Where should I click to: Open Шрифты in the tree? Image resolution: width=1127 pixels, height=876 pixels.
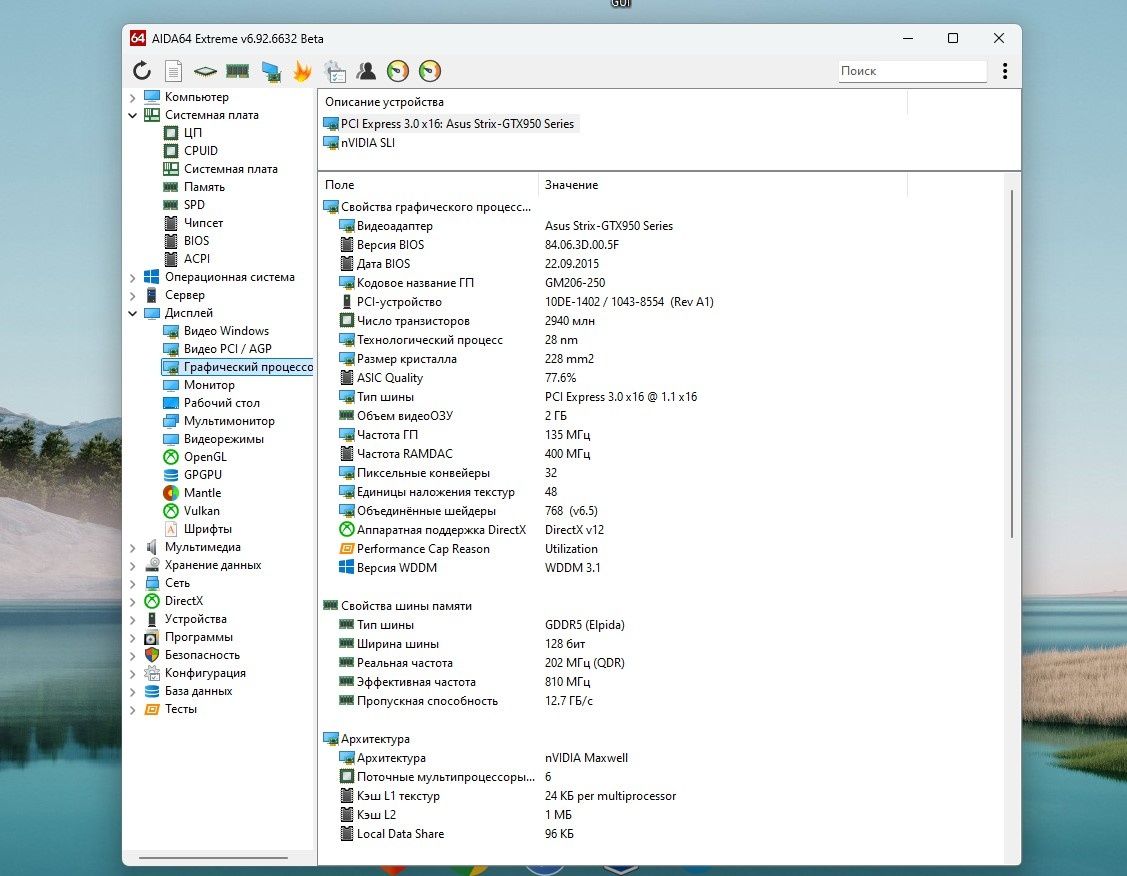(208, 529)
